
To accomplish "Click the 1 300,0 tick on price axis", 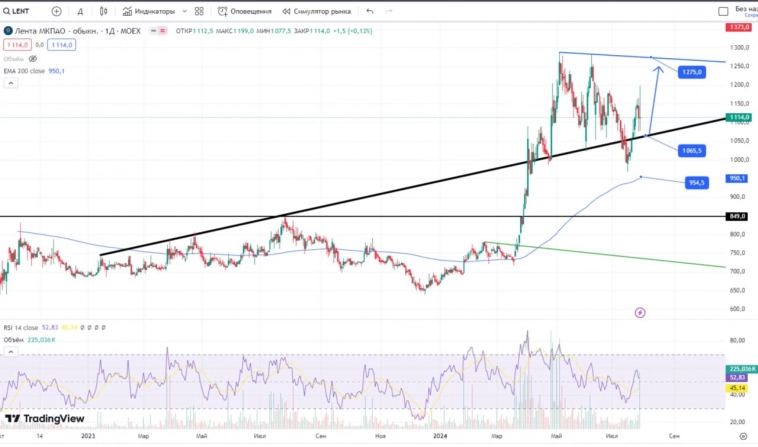I will (740, 47).
